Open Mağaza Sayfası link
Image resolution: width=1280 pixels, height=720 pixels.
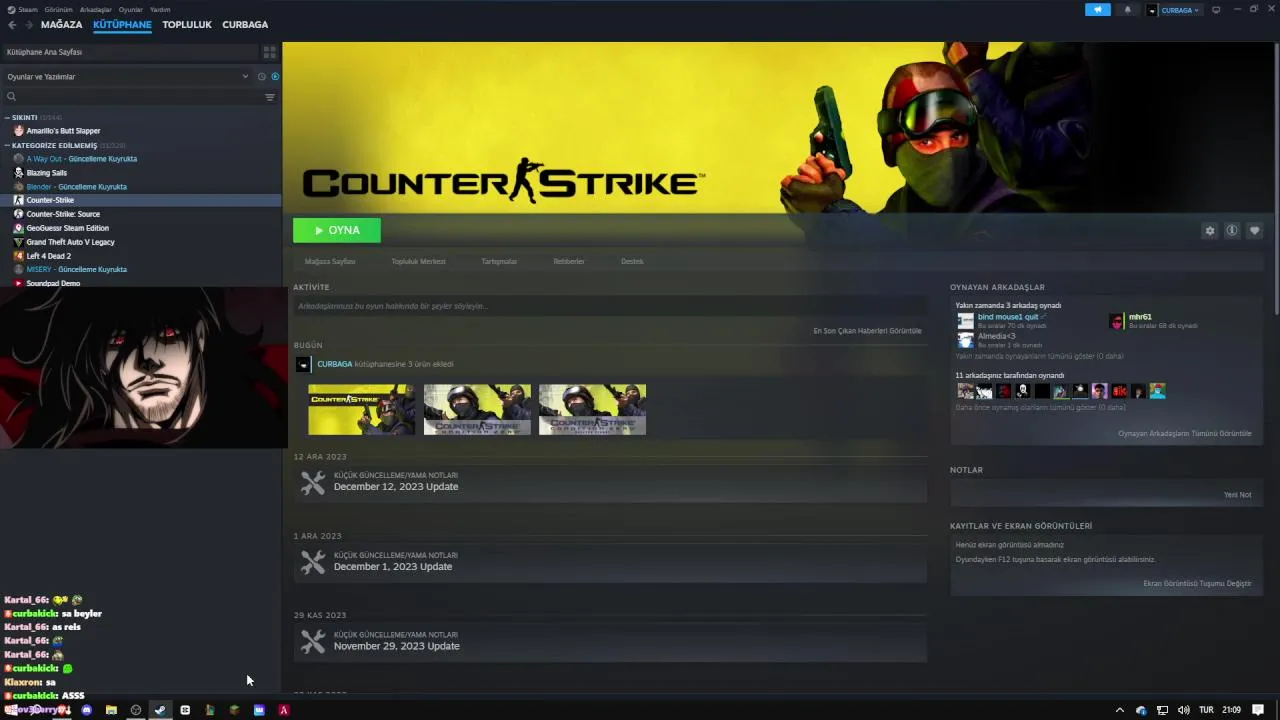330,262
